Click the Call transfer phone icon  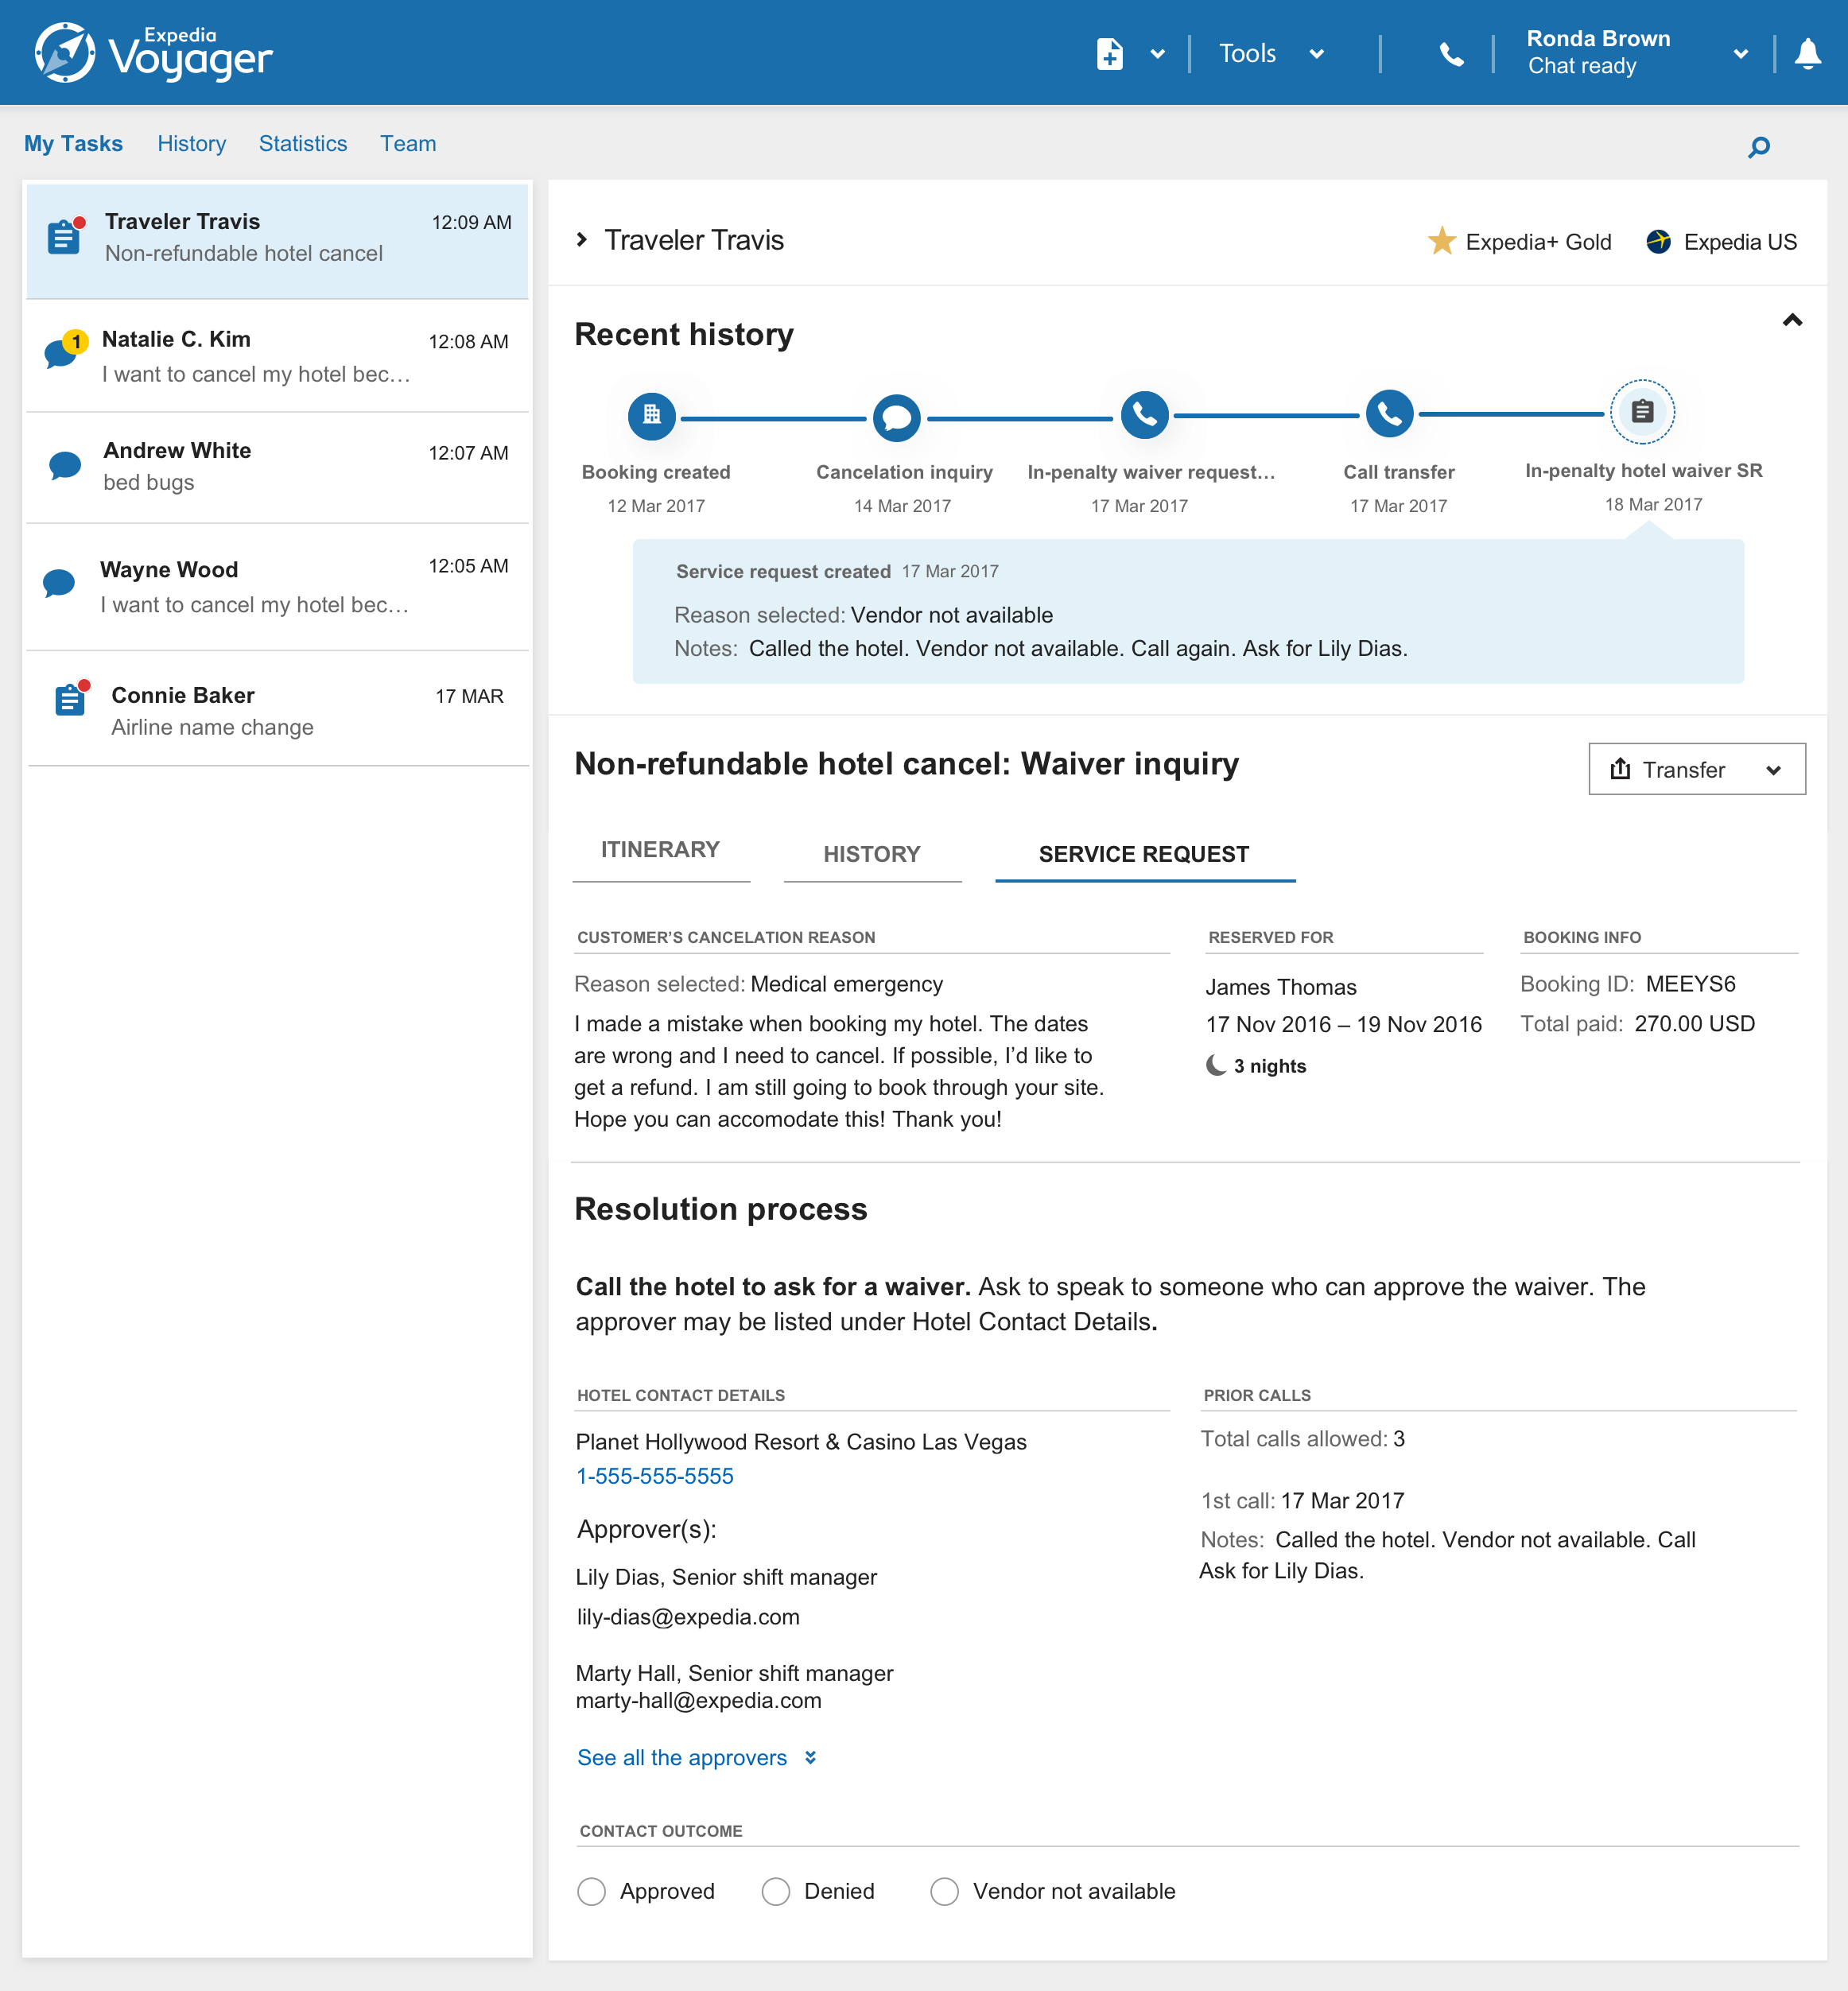tap(1389, 413)
